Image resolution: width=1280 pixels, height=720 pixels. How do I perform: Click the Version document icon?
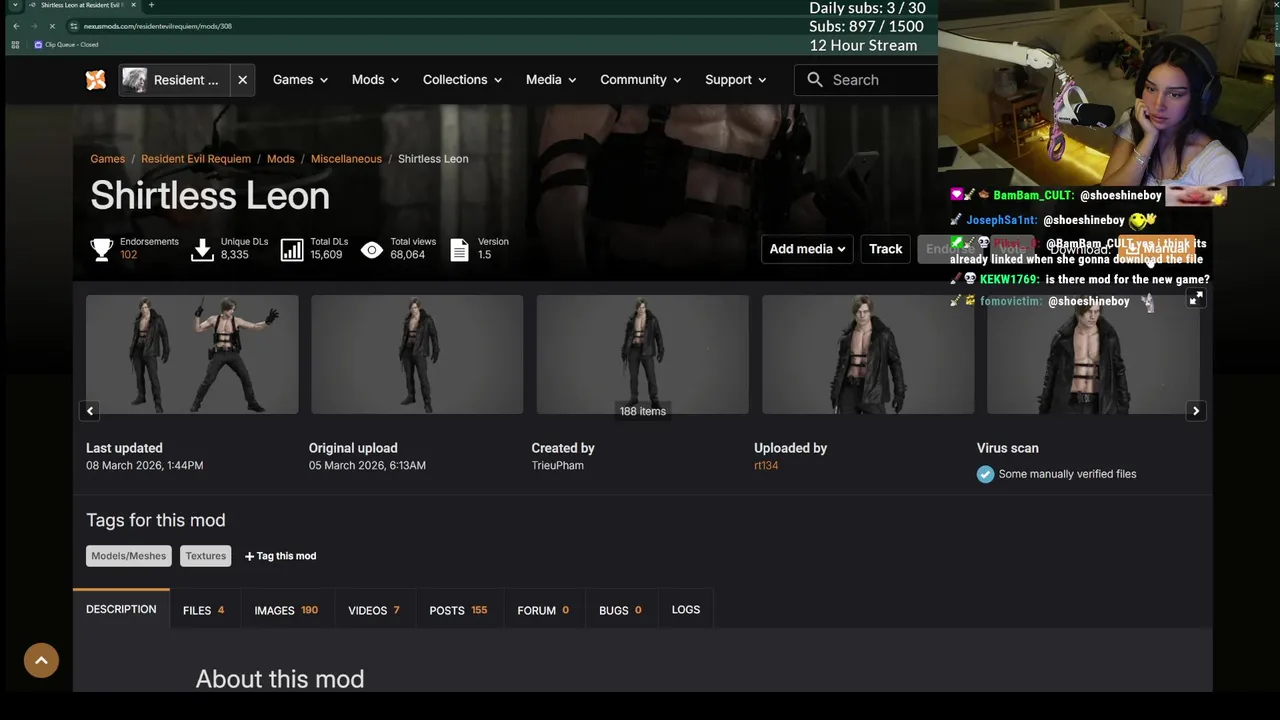[x=459, y=249]
